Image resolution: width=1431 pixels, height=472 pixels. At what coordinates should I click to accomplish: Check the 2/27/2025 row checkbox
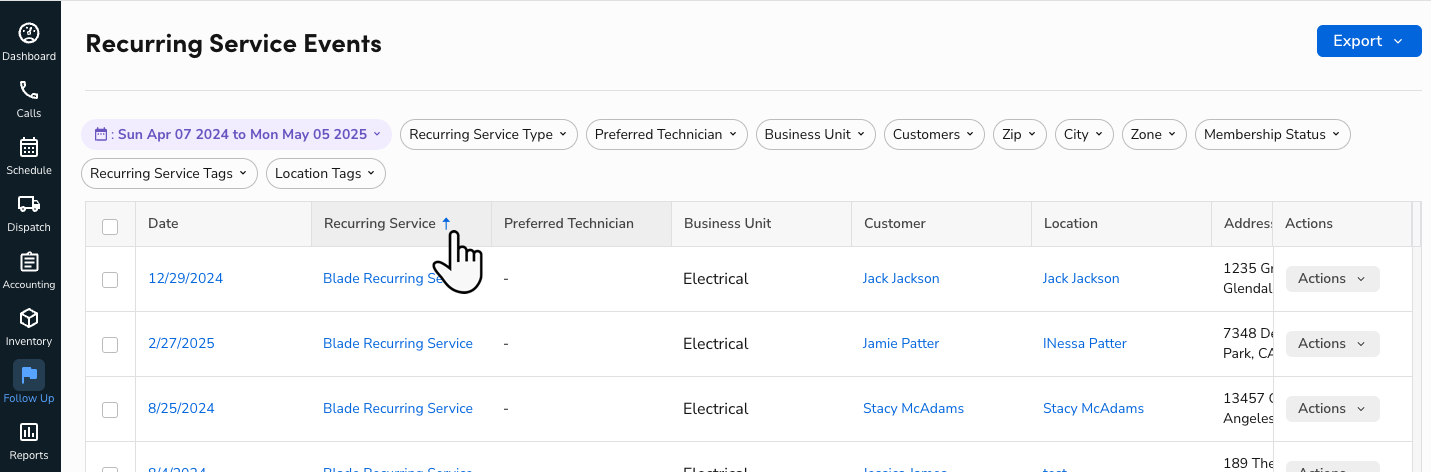pos(110,345)
